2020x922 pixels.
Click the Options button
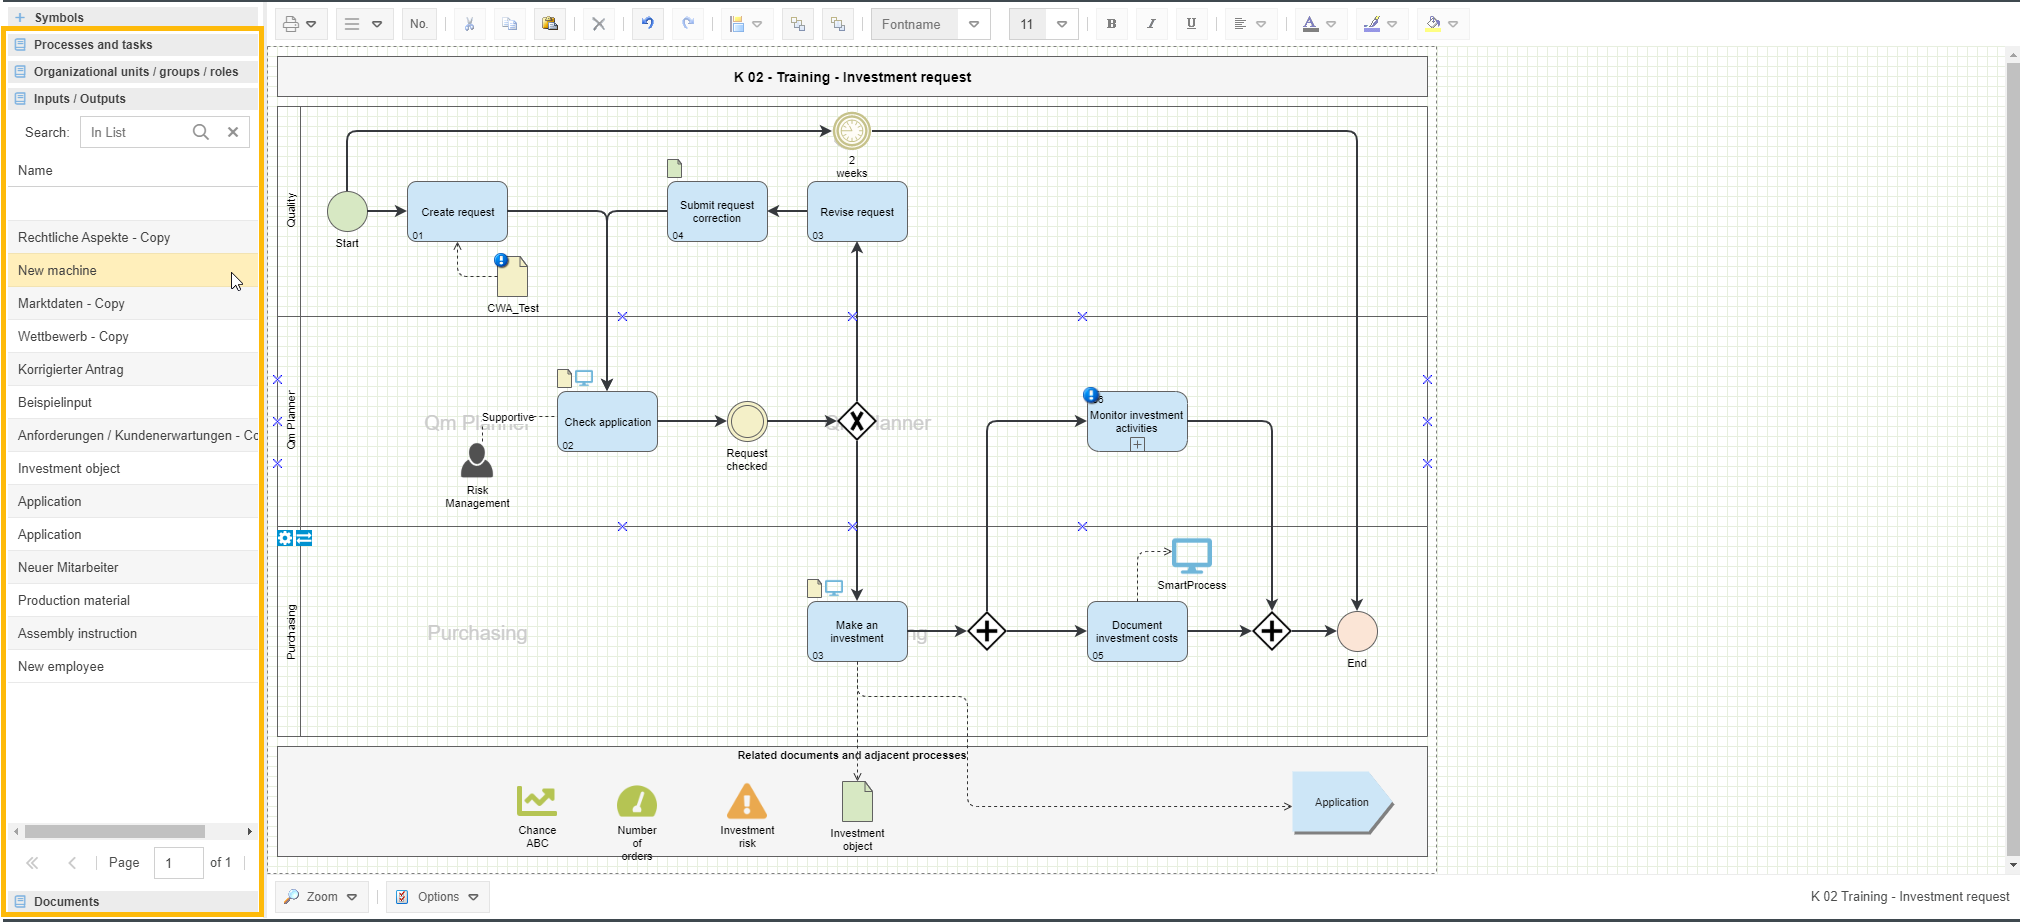click(438, 897)
